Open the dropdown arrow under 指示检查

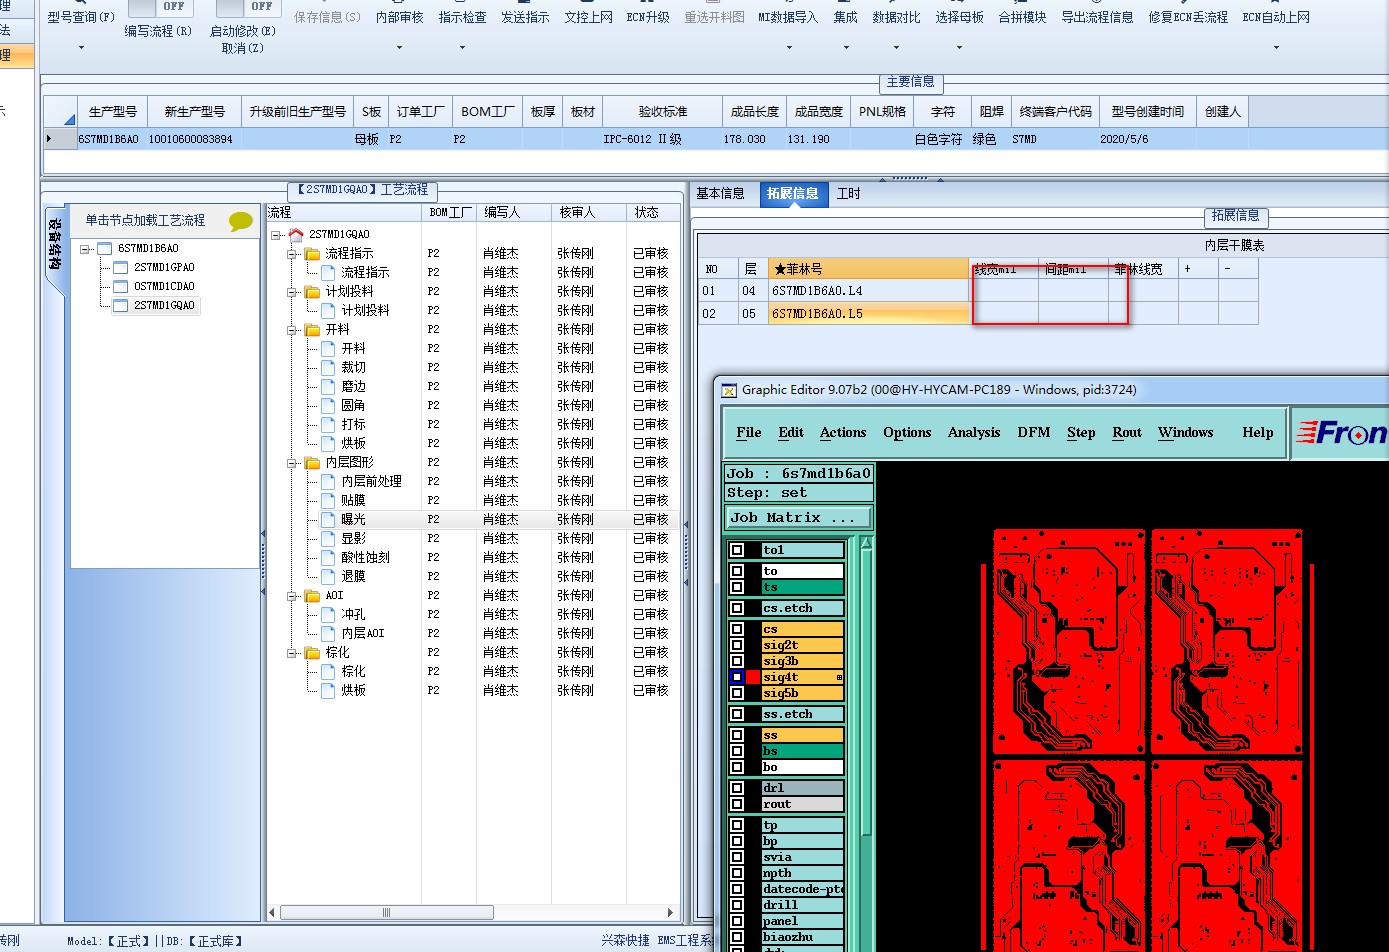[462, 47]
